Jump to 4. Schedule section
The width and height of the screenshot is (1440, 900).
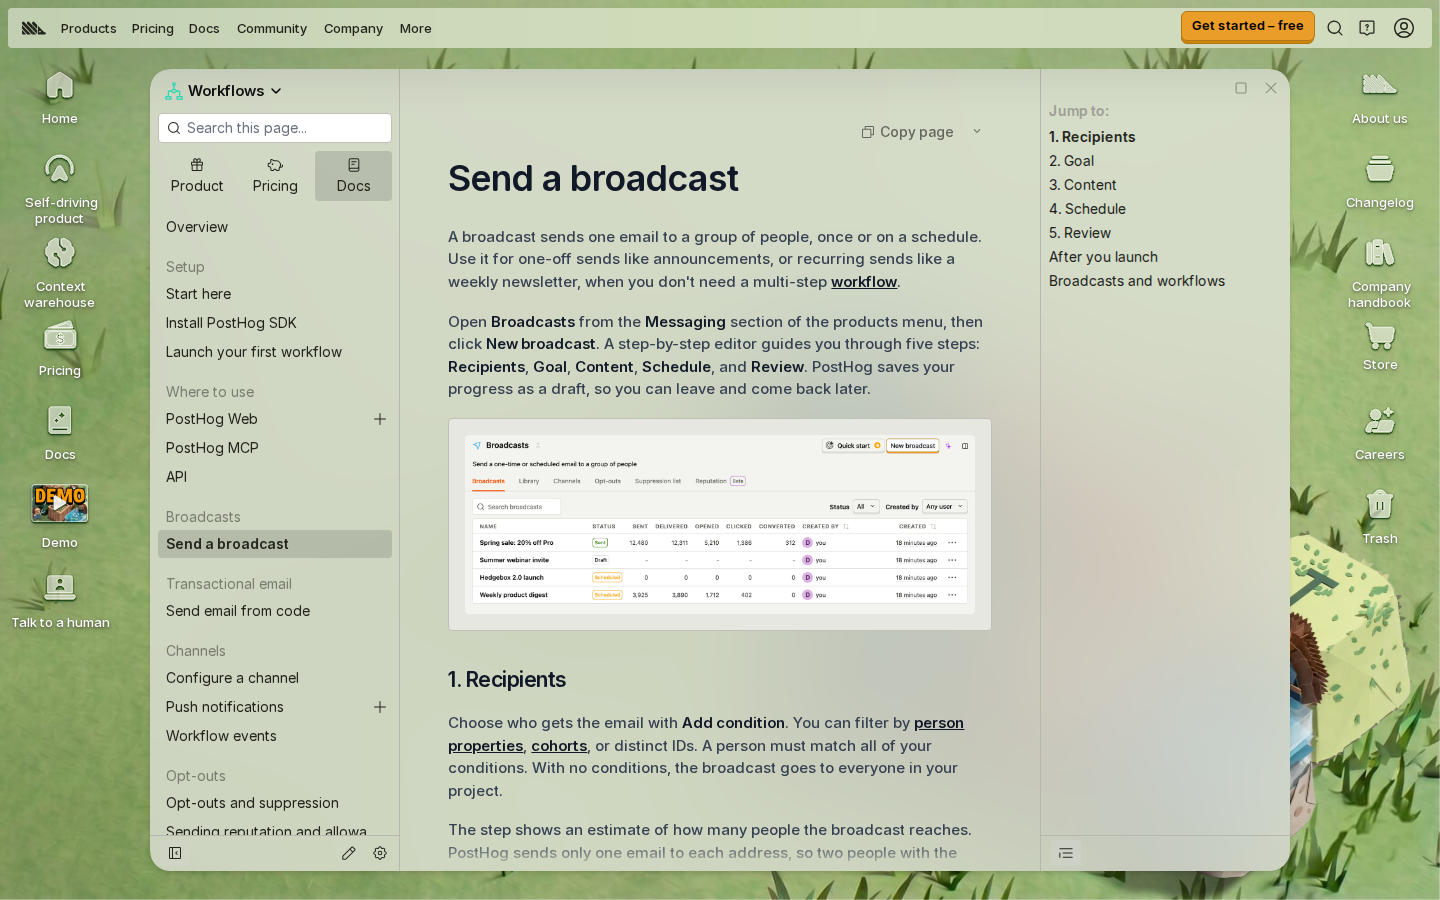pos(1087,209)
